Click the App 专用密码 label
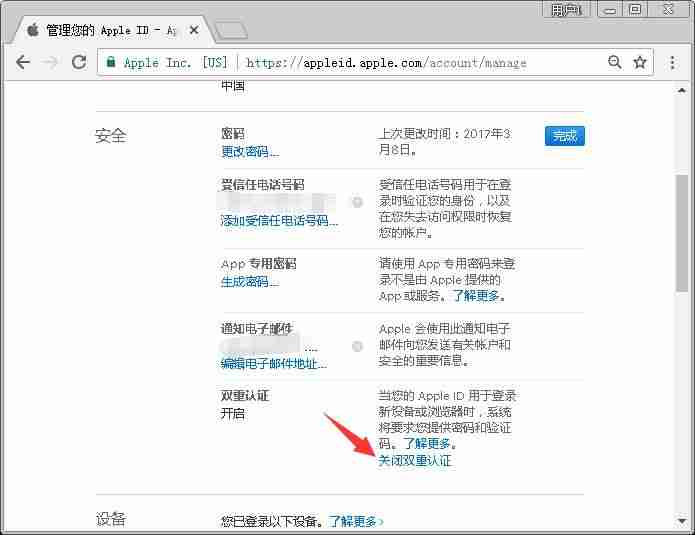 258,264
